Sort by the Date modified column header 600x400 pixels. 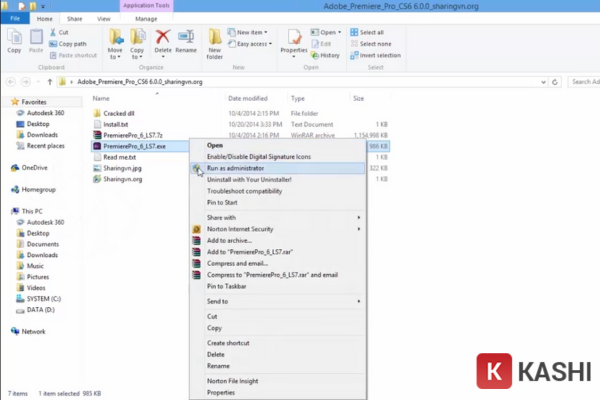(248, 98)
